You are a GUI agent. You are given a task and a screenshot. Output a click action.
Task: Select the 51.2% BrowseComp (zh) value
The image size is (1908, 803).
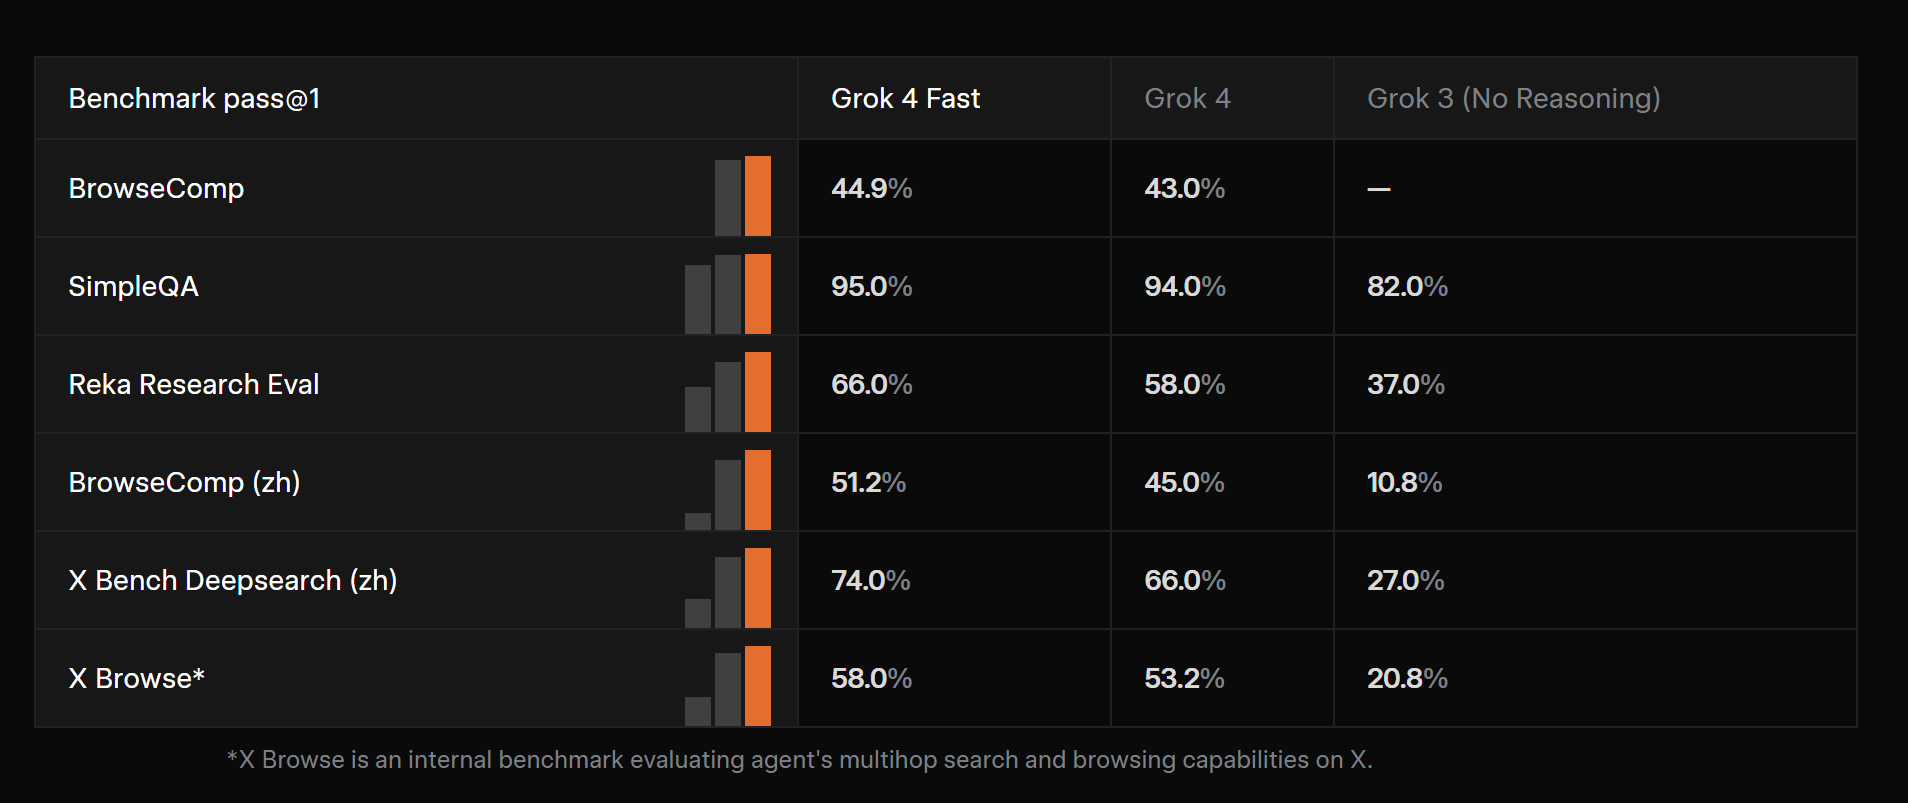tap(868, 482)
